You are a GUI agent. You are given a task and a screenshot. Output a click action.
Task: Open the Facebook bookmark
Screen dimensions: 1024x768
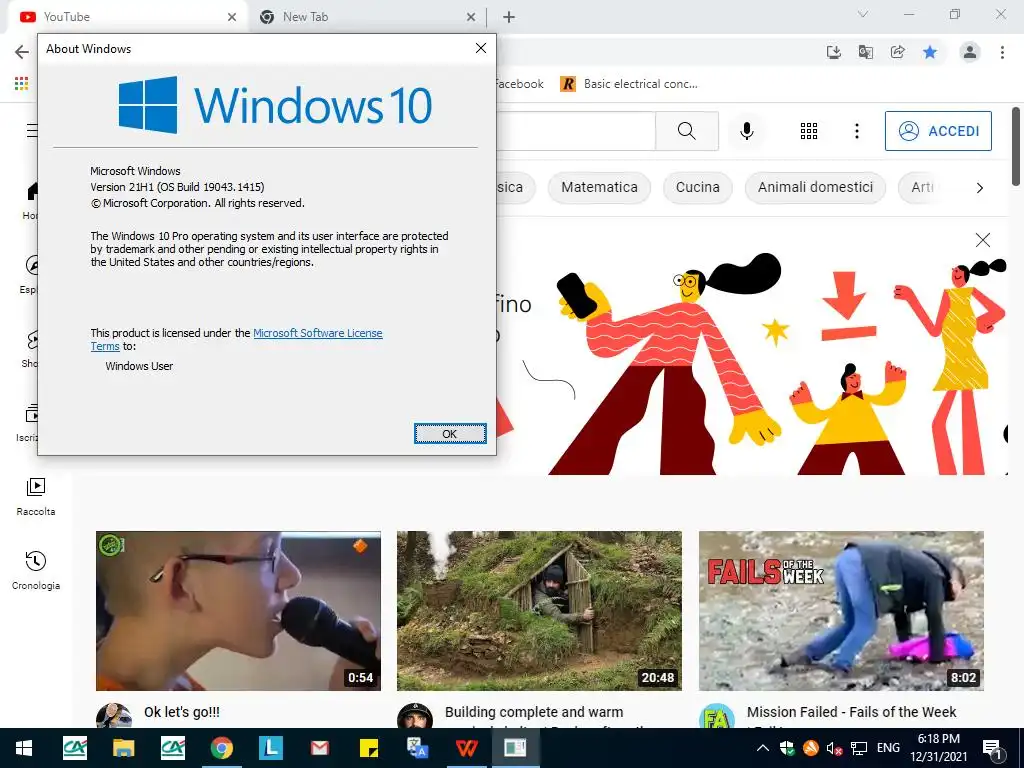pyautogui.click(x=519, y=84)
